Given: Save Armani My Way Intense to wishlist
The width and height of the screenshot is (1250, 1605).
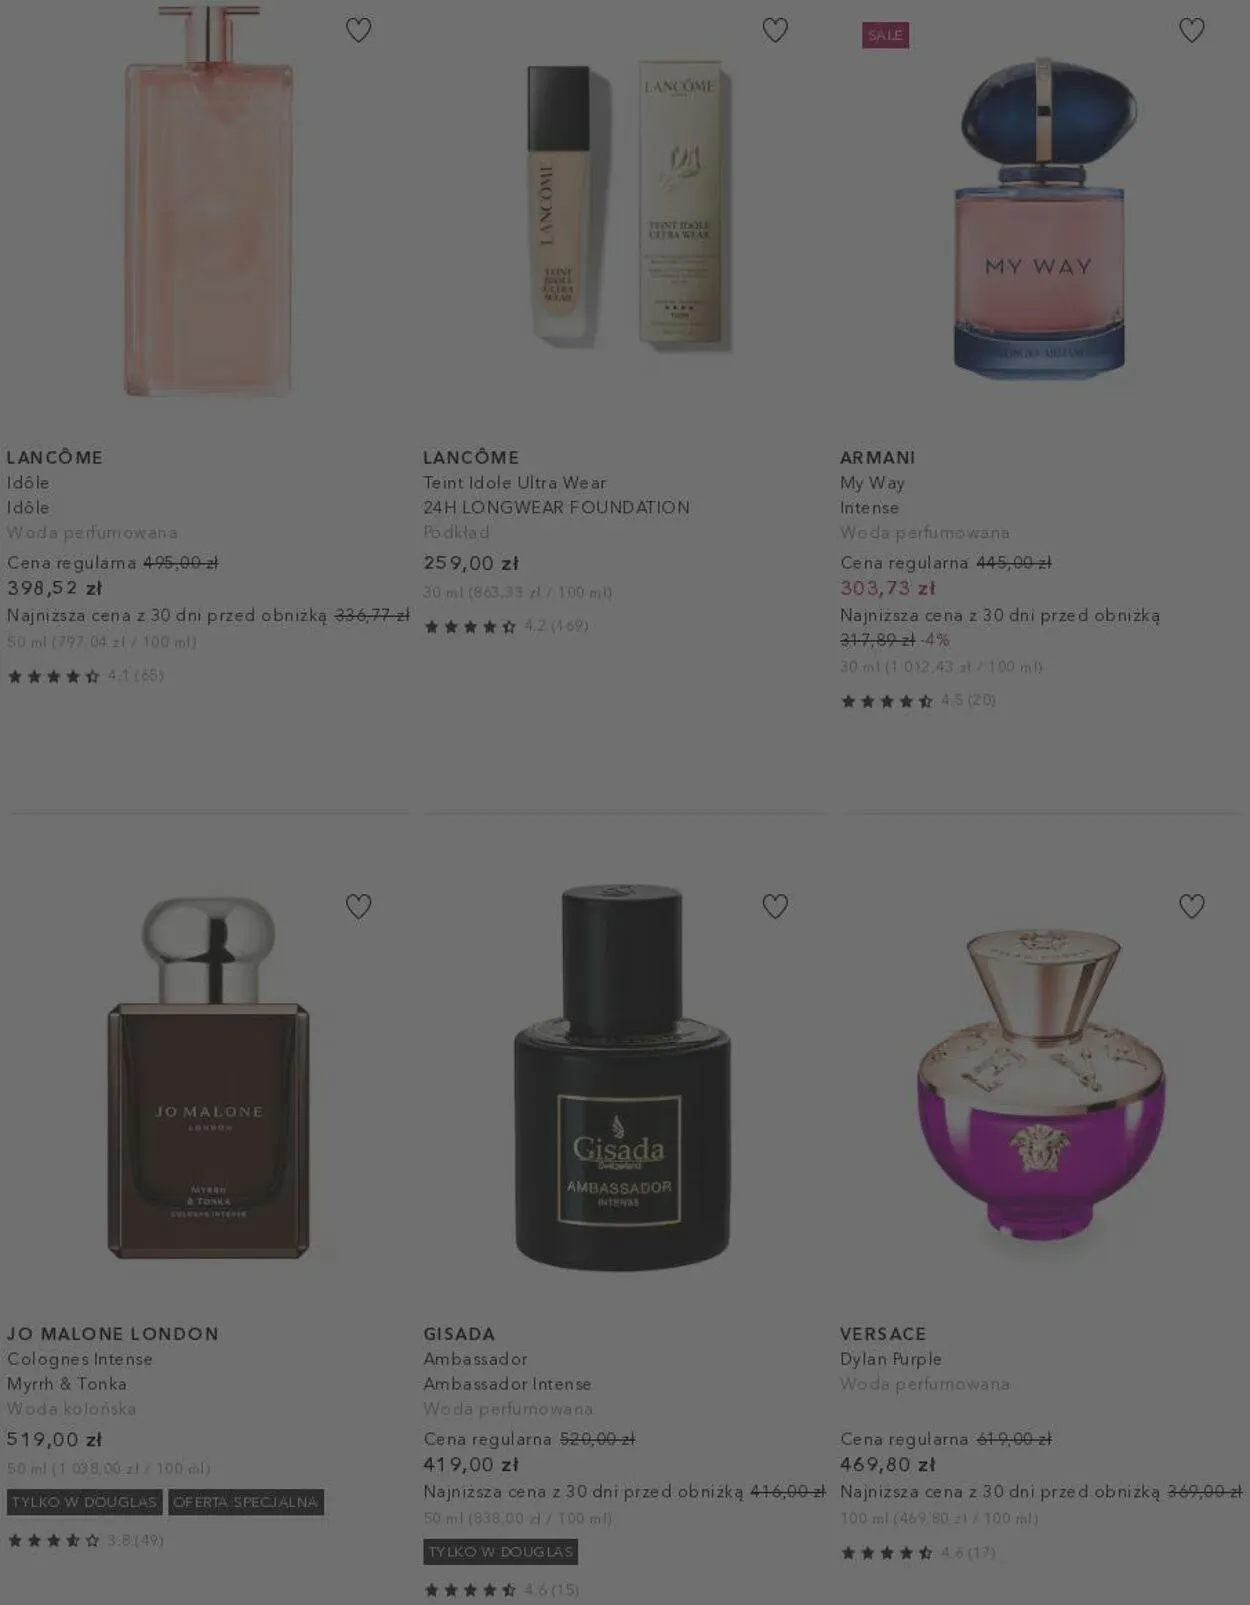Looking at the screenshot, I should [1191, 31].
